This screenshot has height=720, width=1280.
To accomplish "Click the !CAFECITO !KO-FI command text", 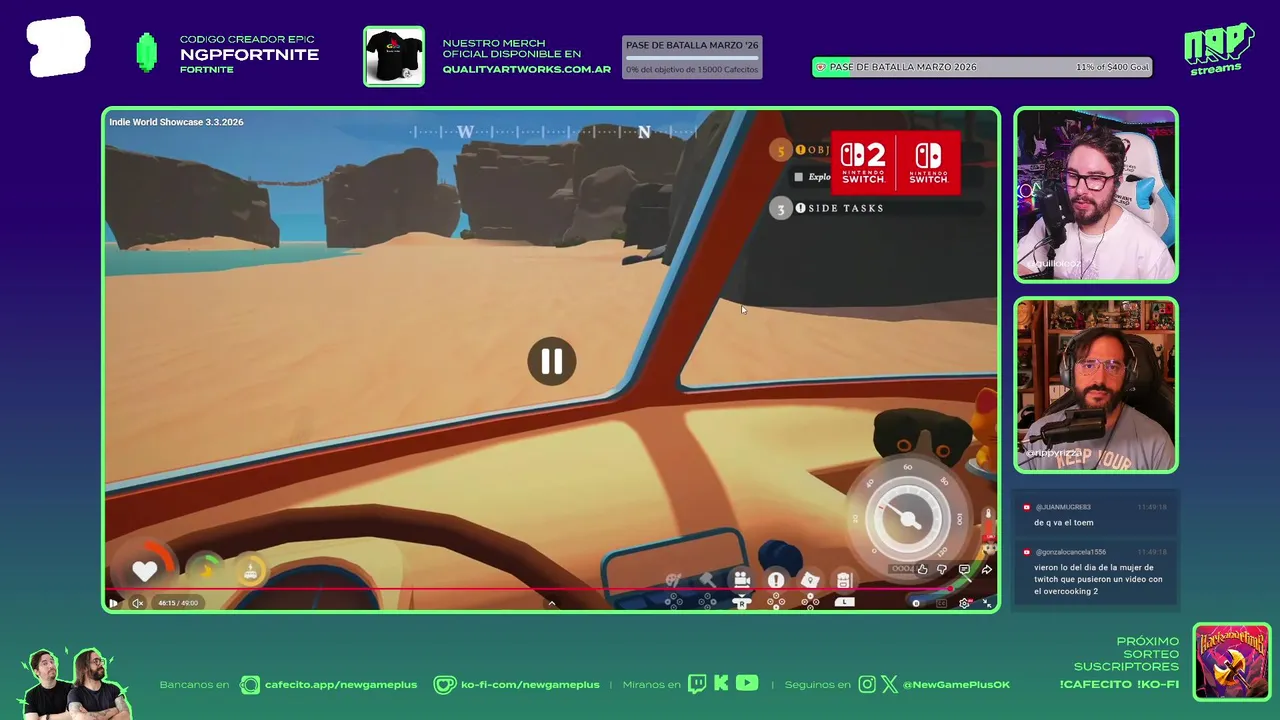I will [x=1119, y=685].
